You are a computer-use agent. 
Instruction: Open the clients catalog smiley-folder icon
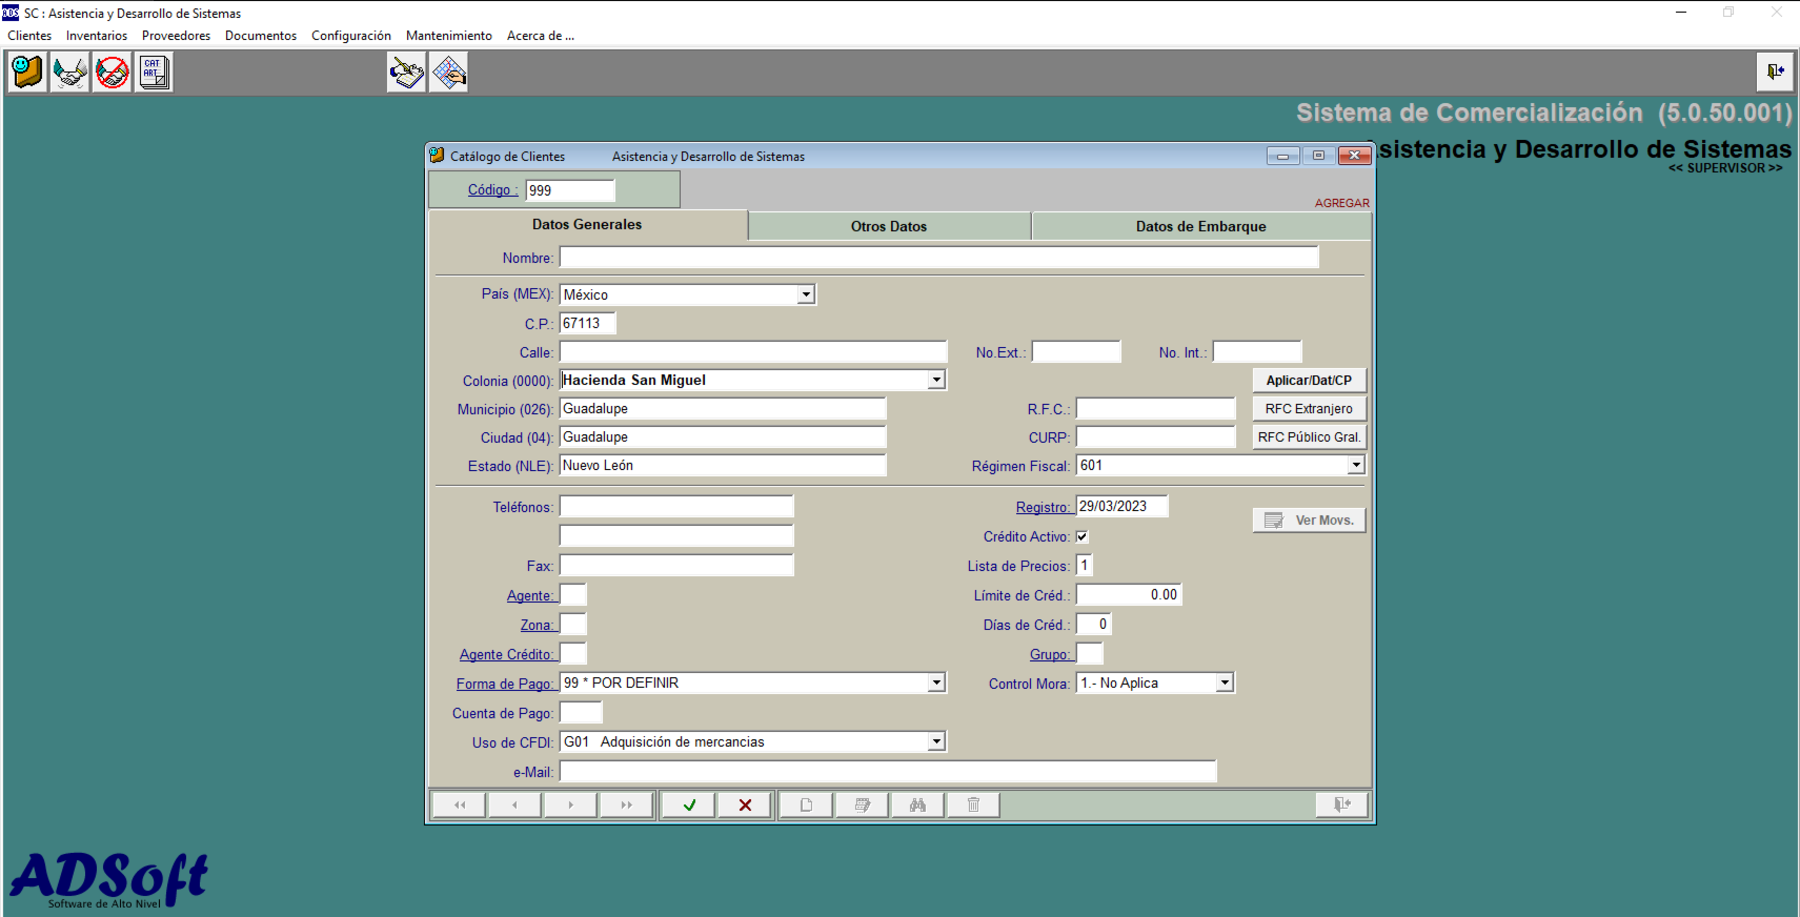(28, 72)
